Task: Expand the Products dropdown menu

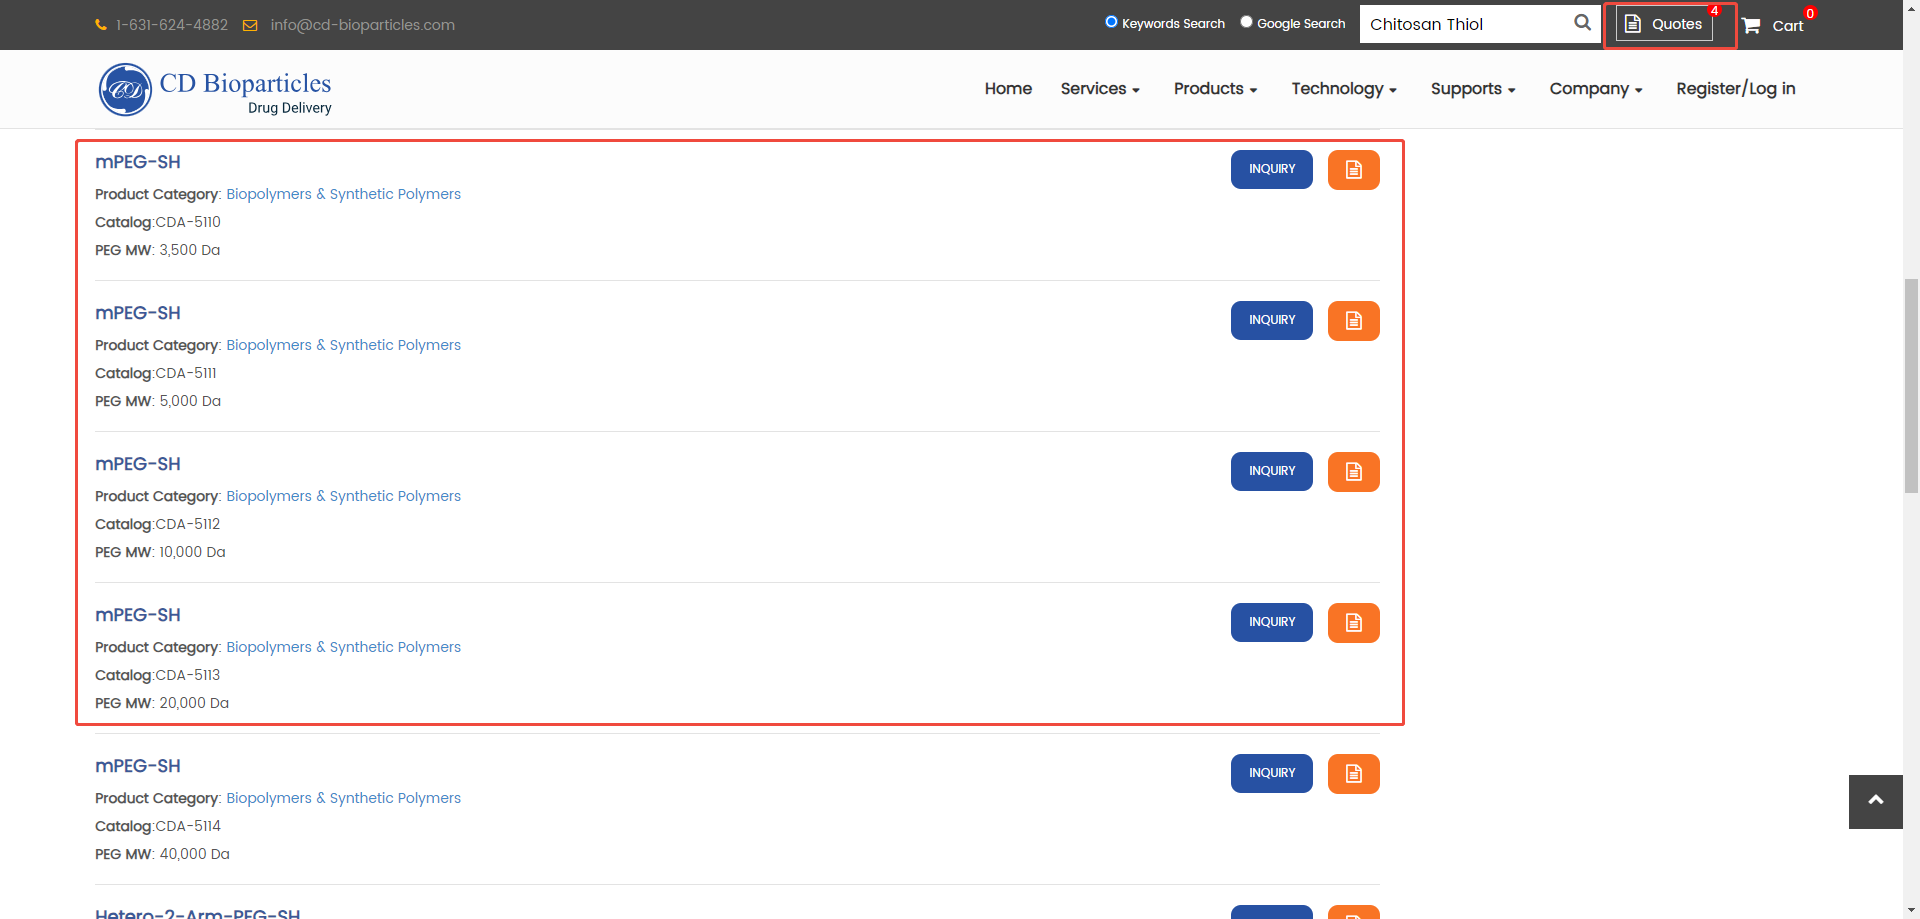Action: [x=1215, y=89]
